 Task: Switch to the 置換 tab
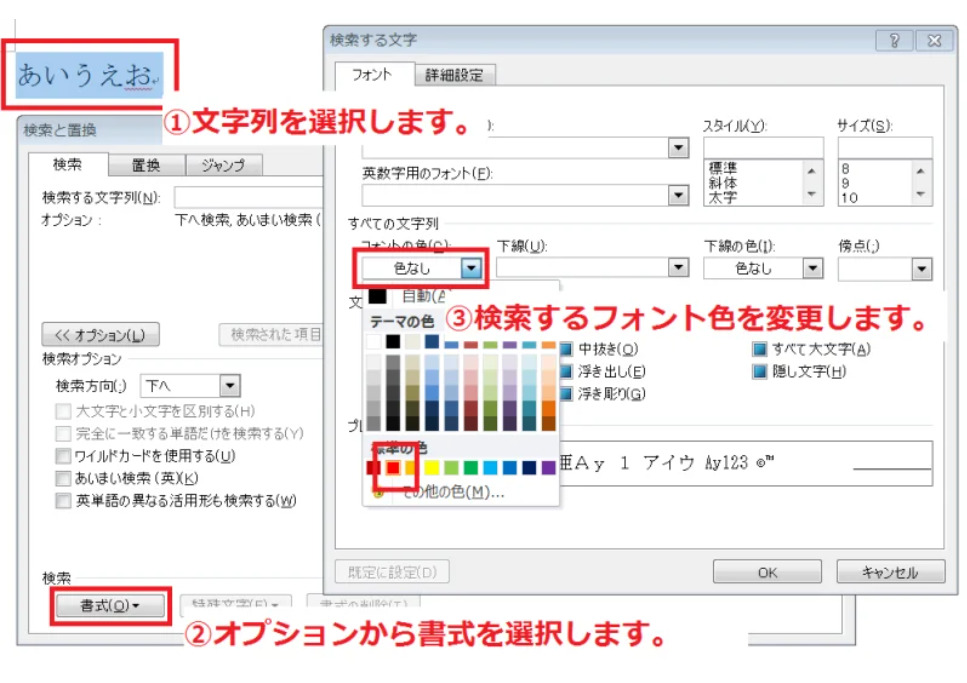pyautogui.click(x=146, y=165)
